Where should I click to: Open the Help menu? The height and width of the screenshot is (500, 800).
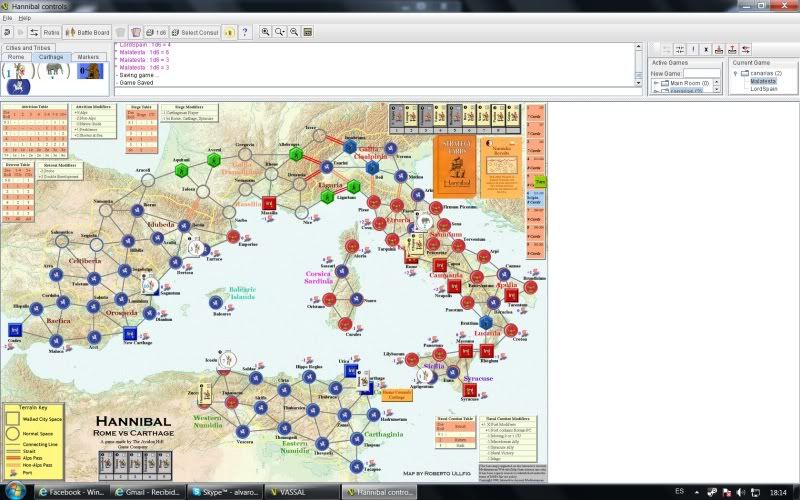point(24,18)
